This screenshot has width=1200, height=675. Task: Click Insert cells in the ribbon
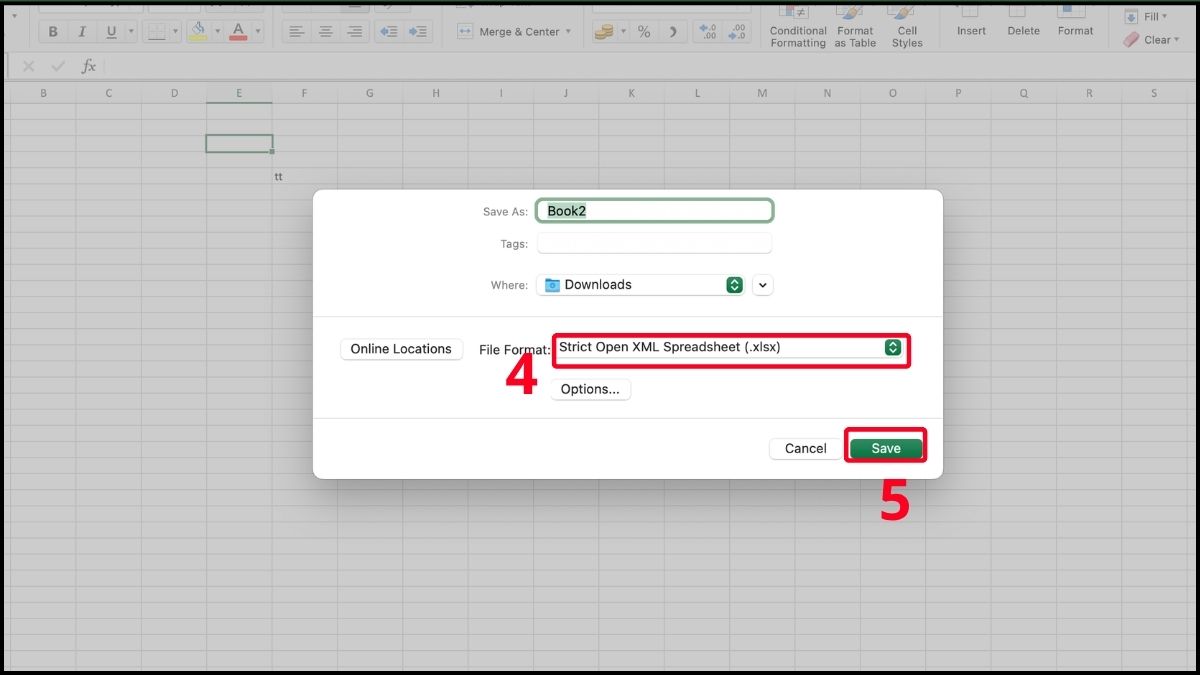(x=971, y=22)
